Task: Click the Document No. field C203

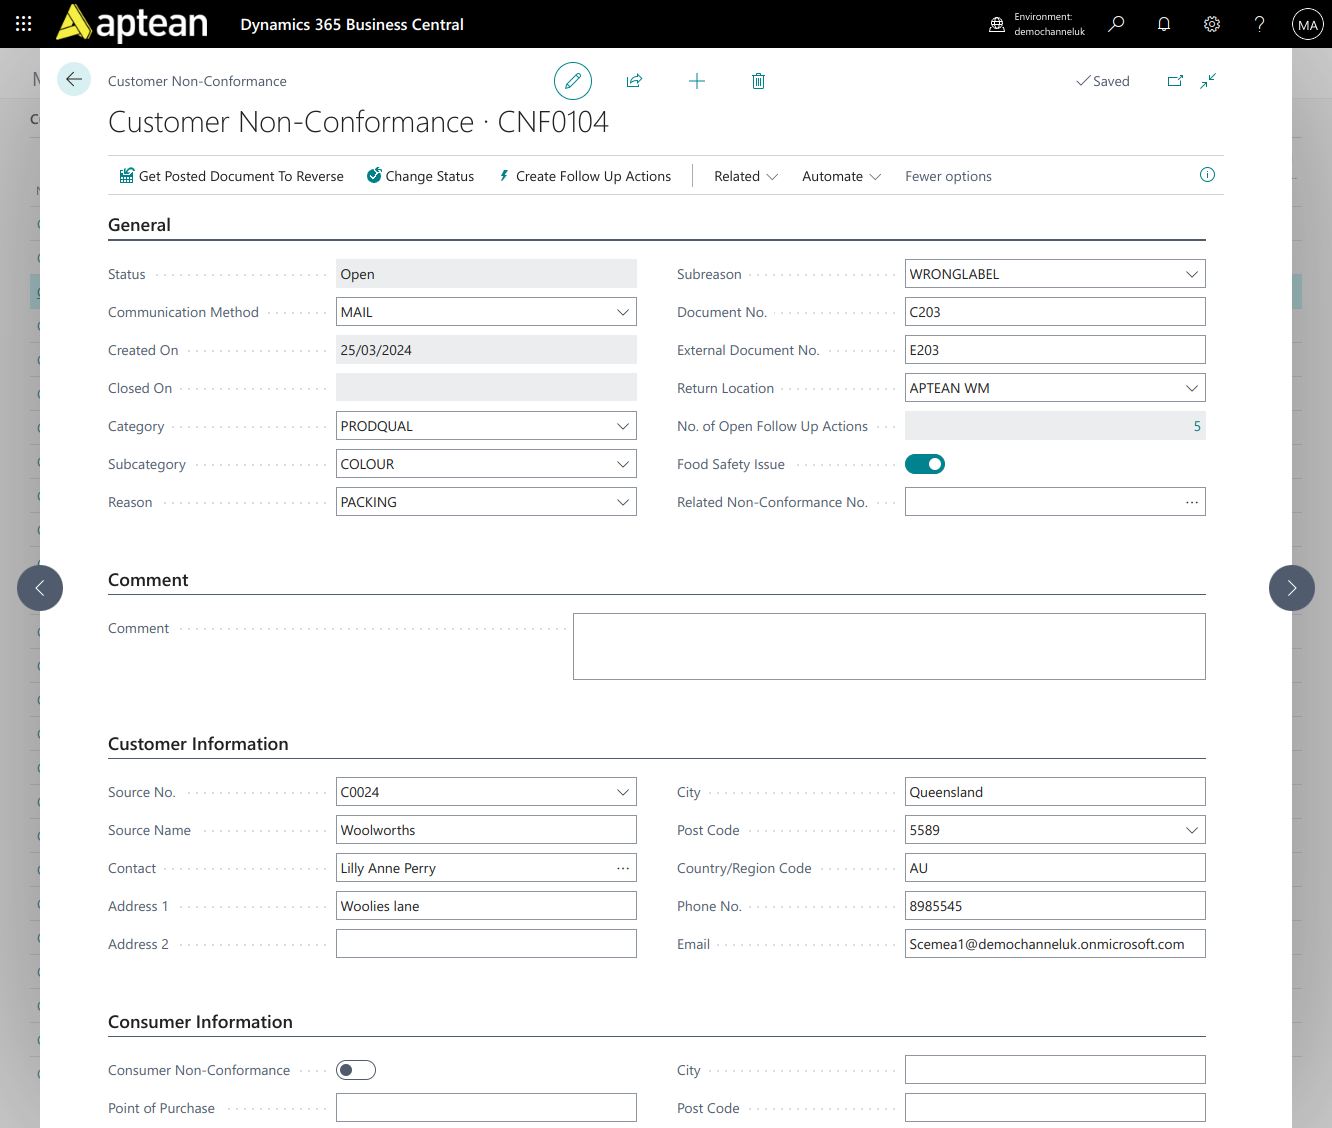Action: [1055, 312]
